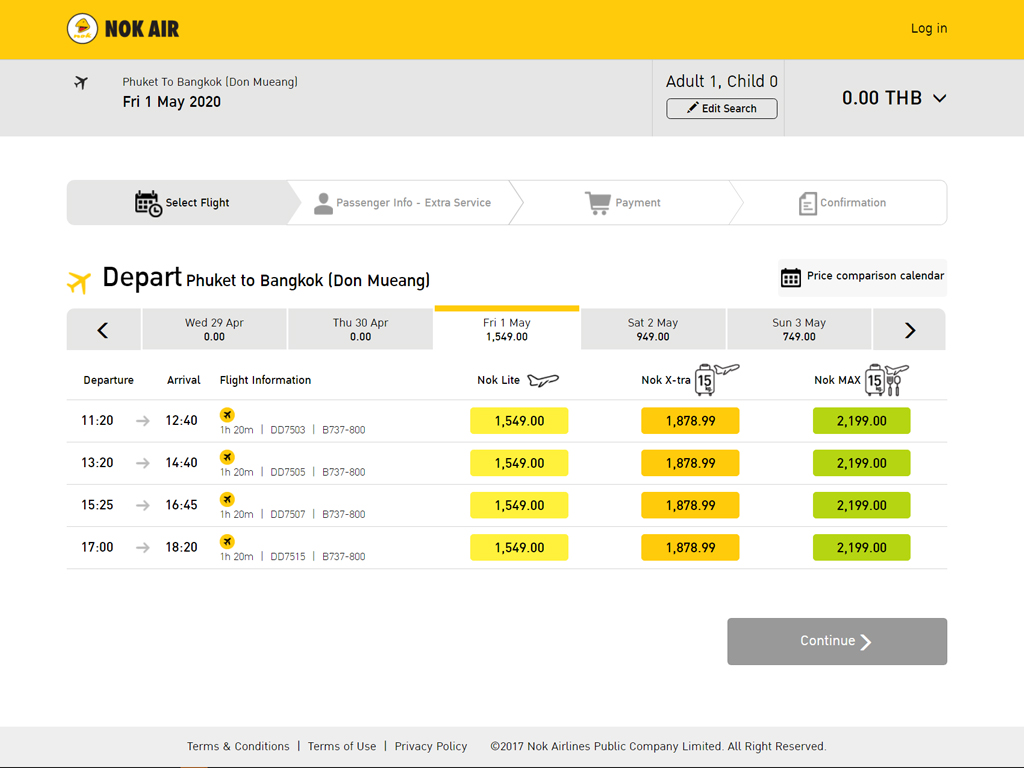Choose Nok Lite fare for the 13:20 flight

(x=519, y=463)
